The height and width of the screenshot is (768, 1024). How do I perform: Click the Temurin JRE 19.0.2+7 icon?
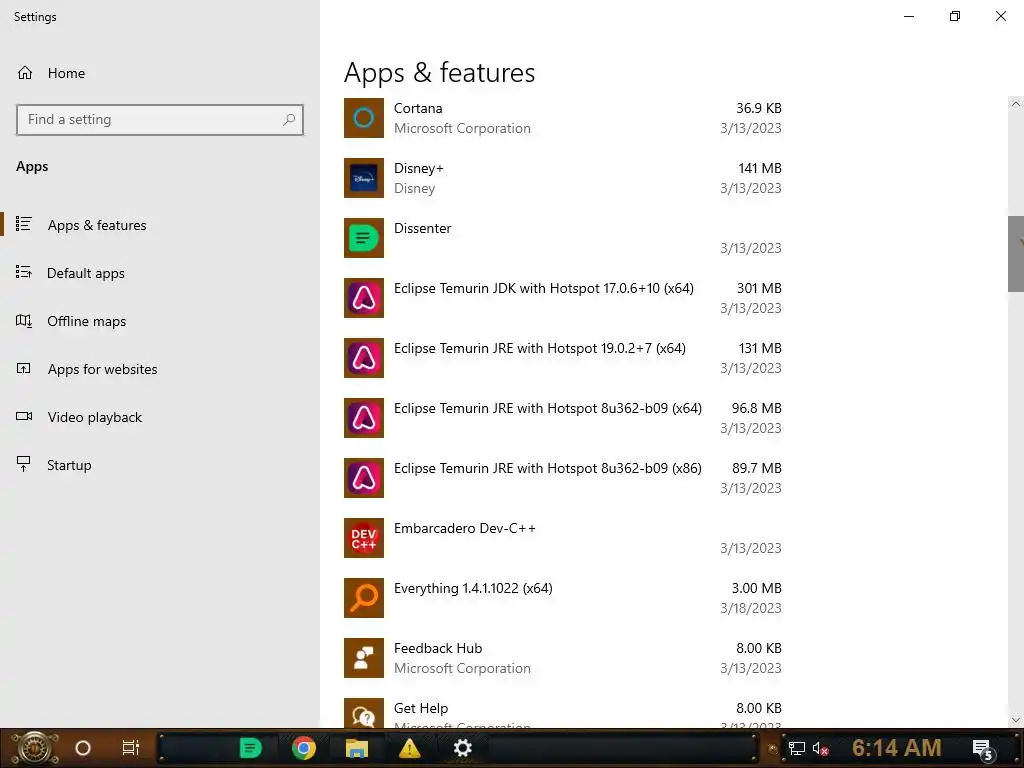[x=364, y=359]
